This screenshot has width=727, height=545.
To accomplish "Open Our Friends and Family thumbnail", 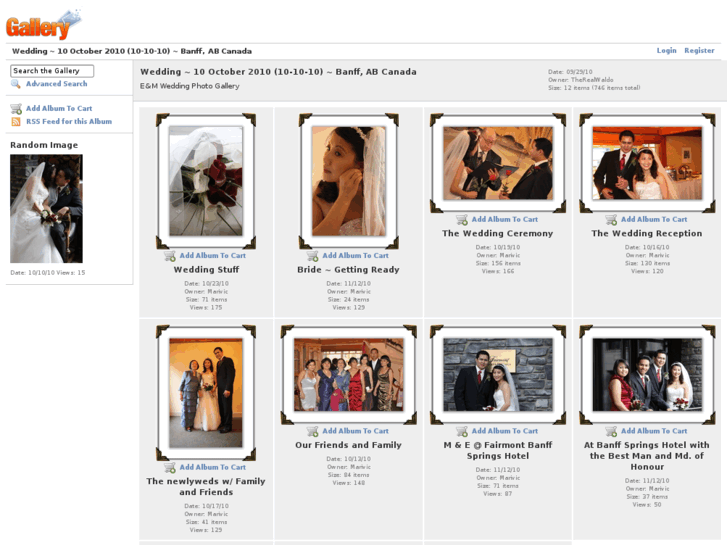I will [x=349, y=375].
